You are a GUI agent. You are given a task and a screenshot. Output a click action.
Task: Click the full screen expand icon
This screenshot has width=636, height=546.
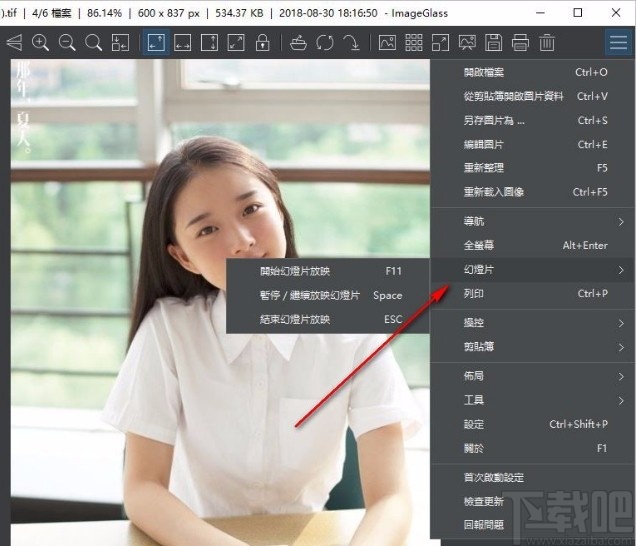pos(440,43)
